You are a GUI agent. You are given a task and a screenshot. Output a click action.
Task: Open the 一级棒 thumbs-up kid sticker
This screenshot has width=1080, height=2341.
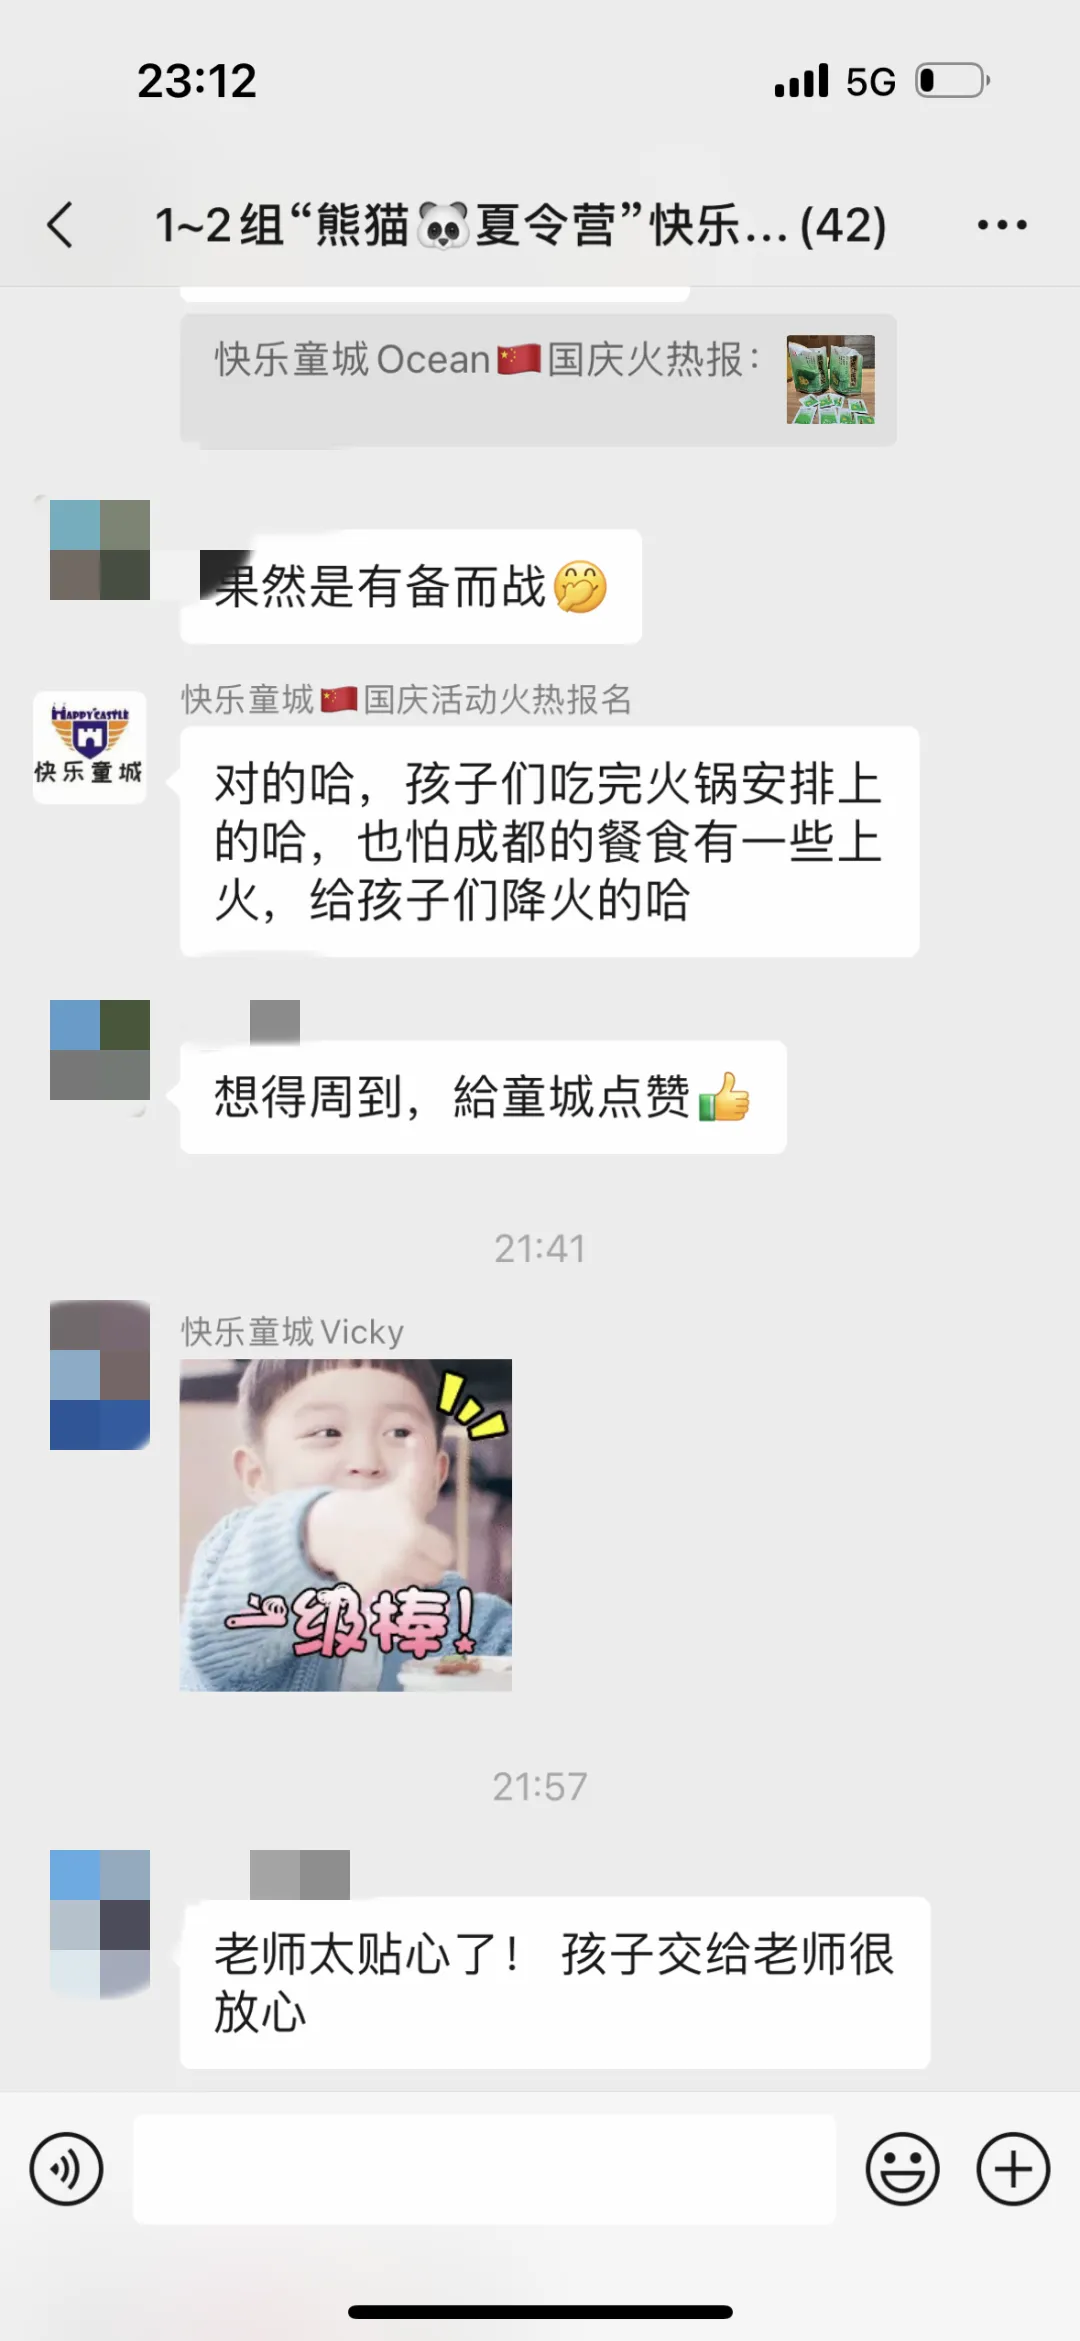[346, 1525]
